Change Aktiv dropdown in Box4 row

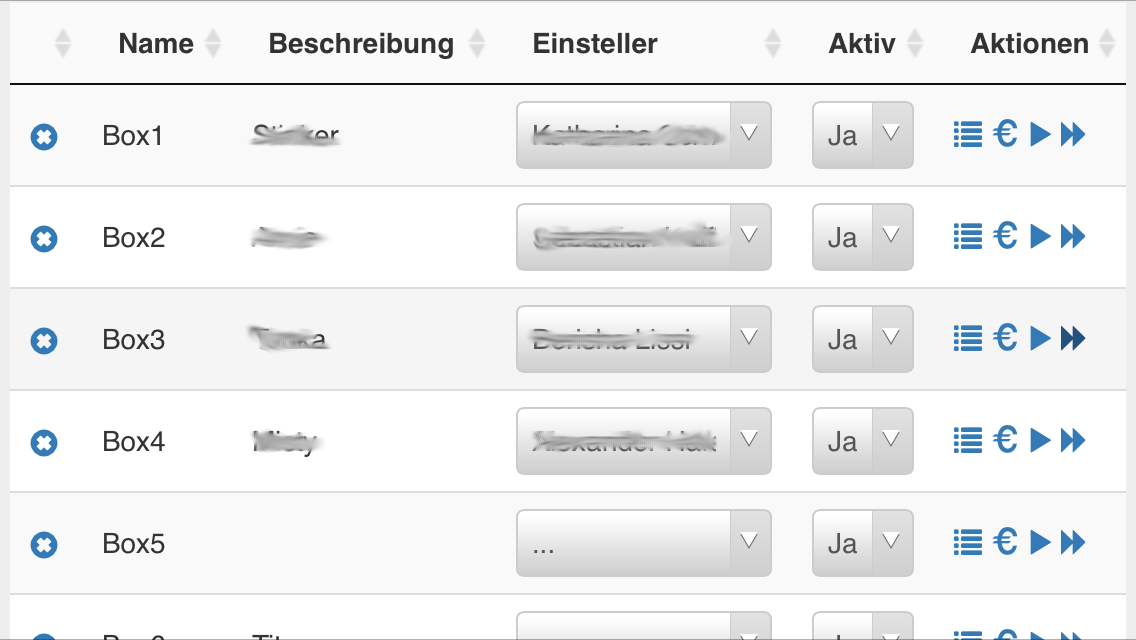point(862,441)
